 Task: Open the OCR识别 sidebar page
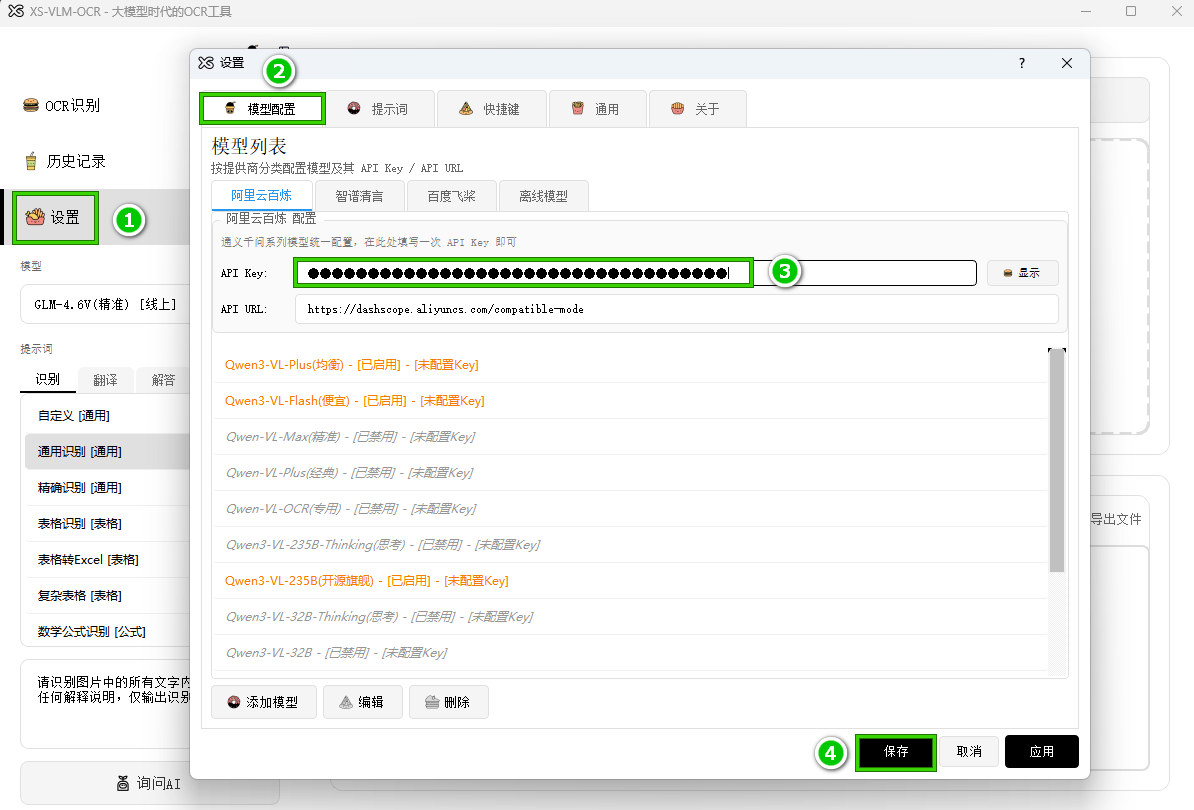click(62, 106)
